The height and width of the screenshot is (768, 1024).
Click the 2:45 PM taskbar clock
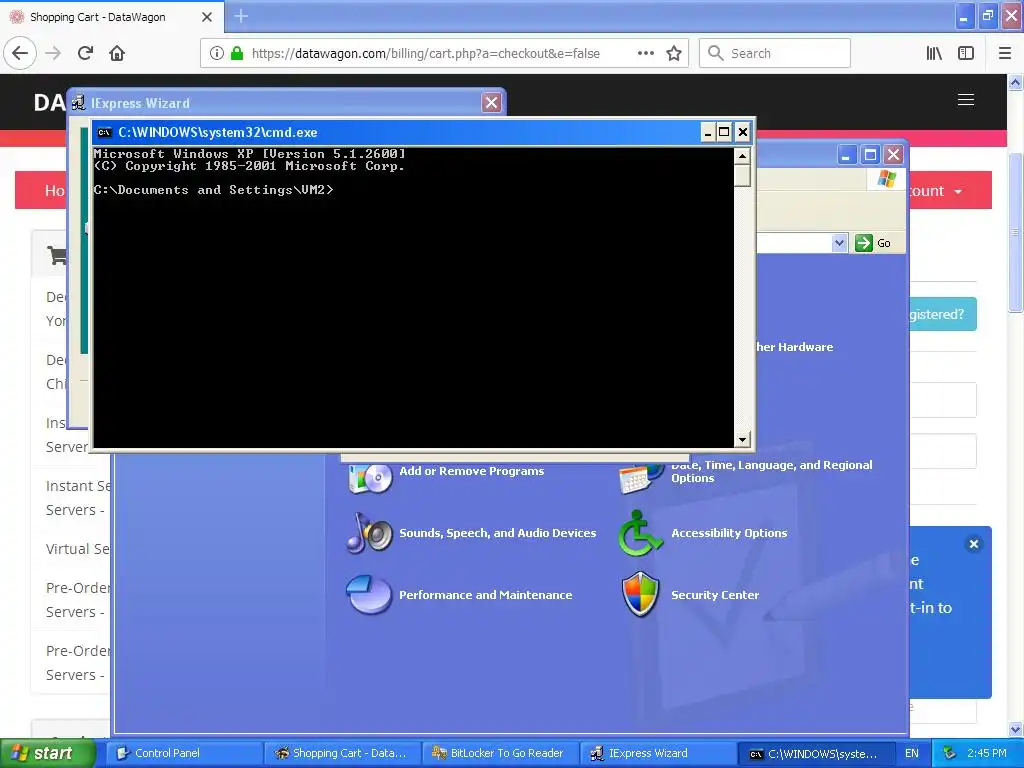pyautogui.click(x=987, y=753)
